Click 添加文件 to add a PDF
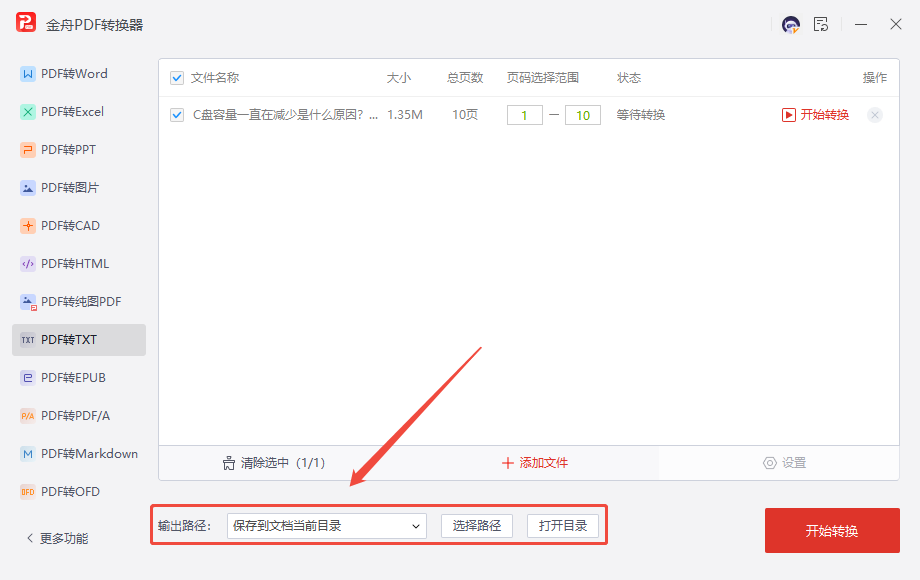920x580 pixels. [x=535, y=463]
